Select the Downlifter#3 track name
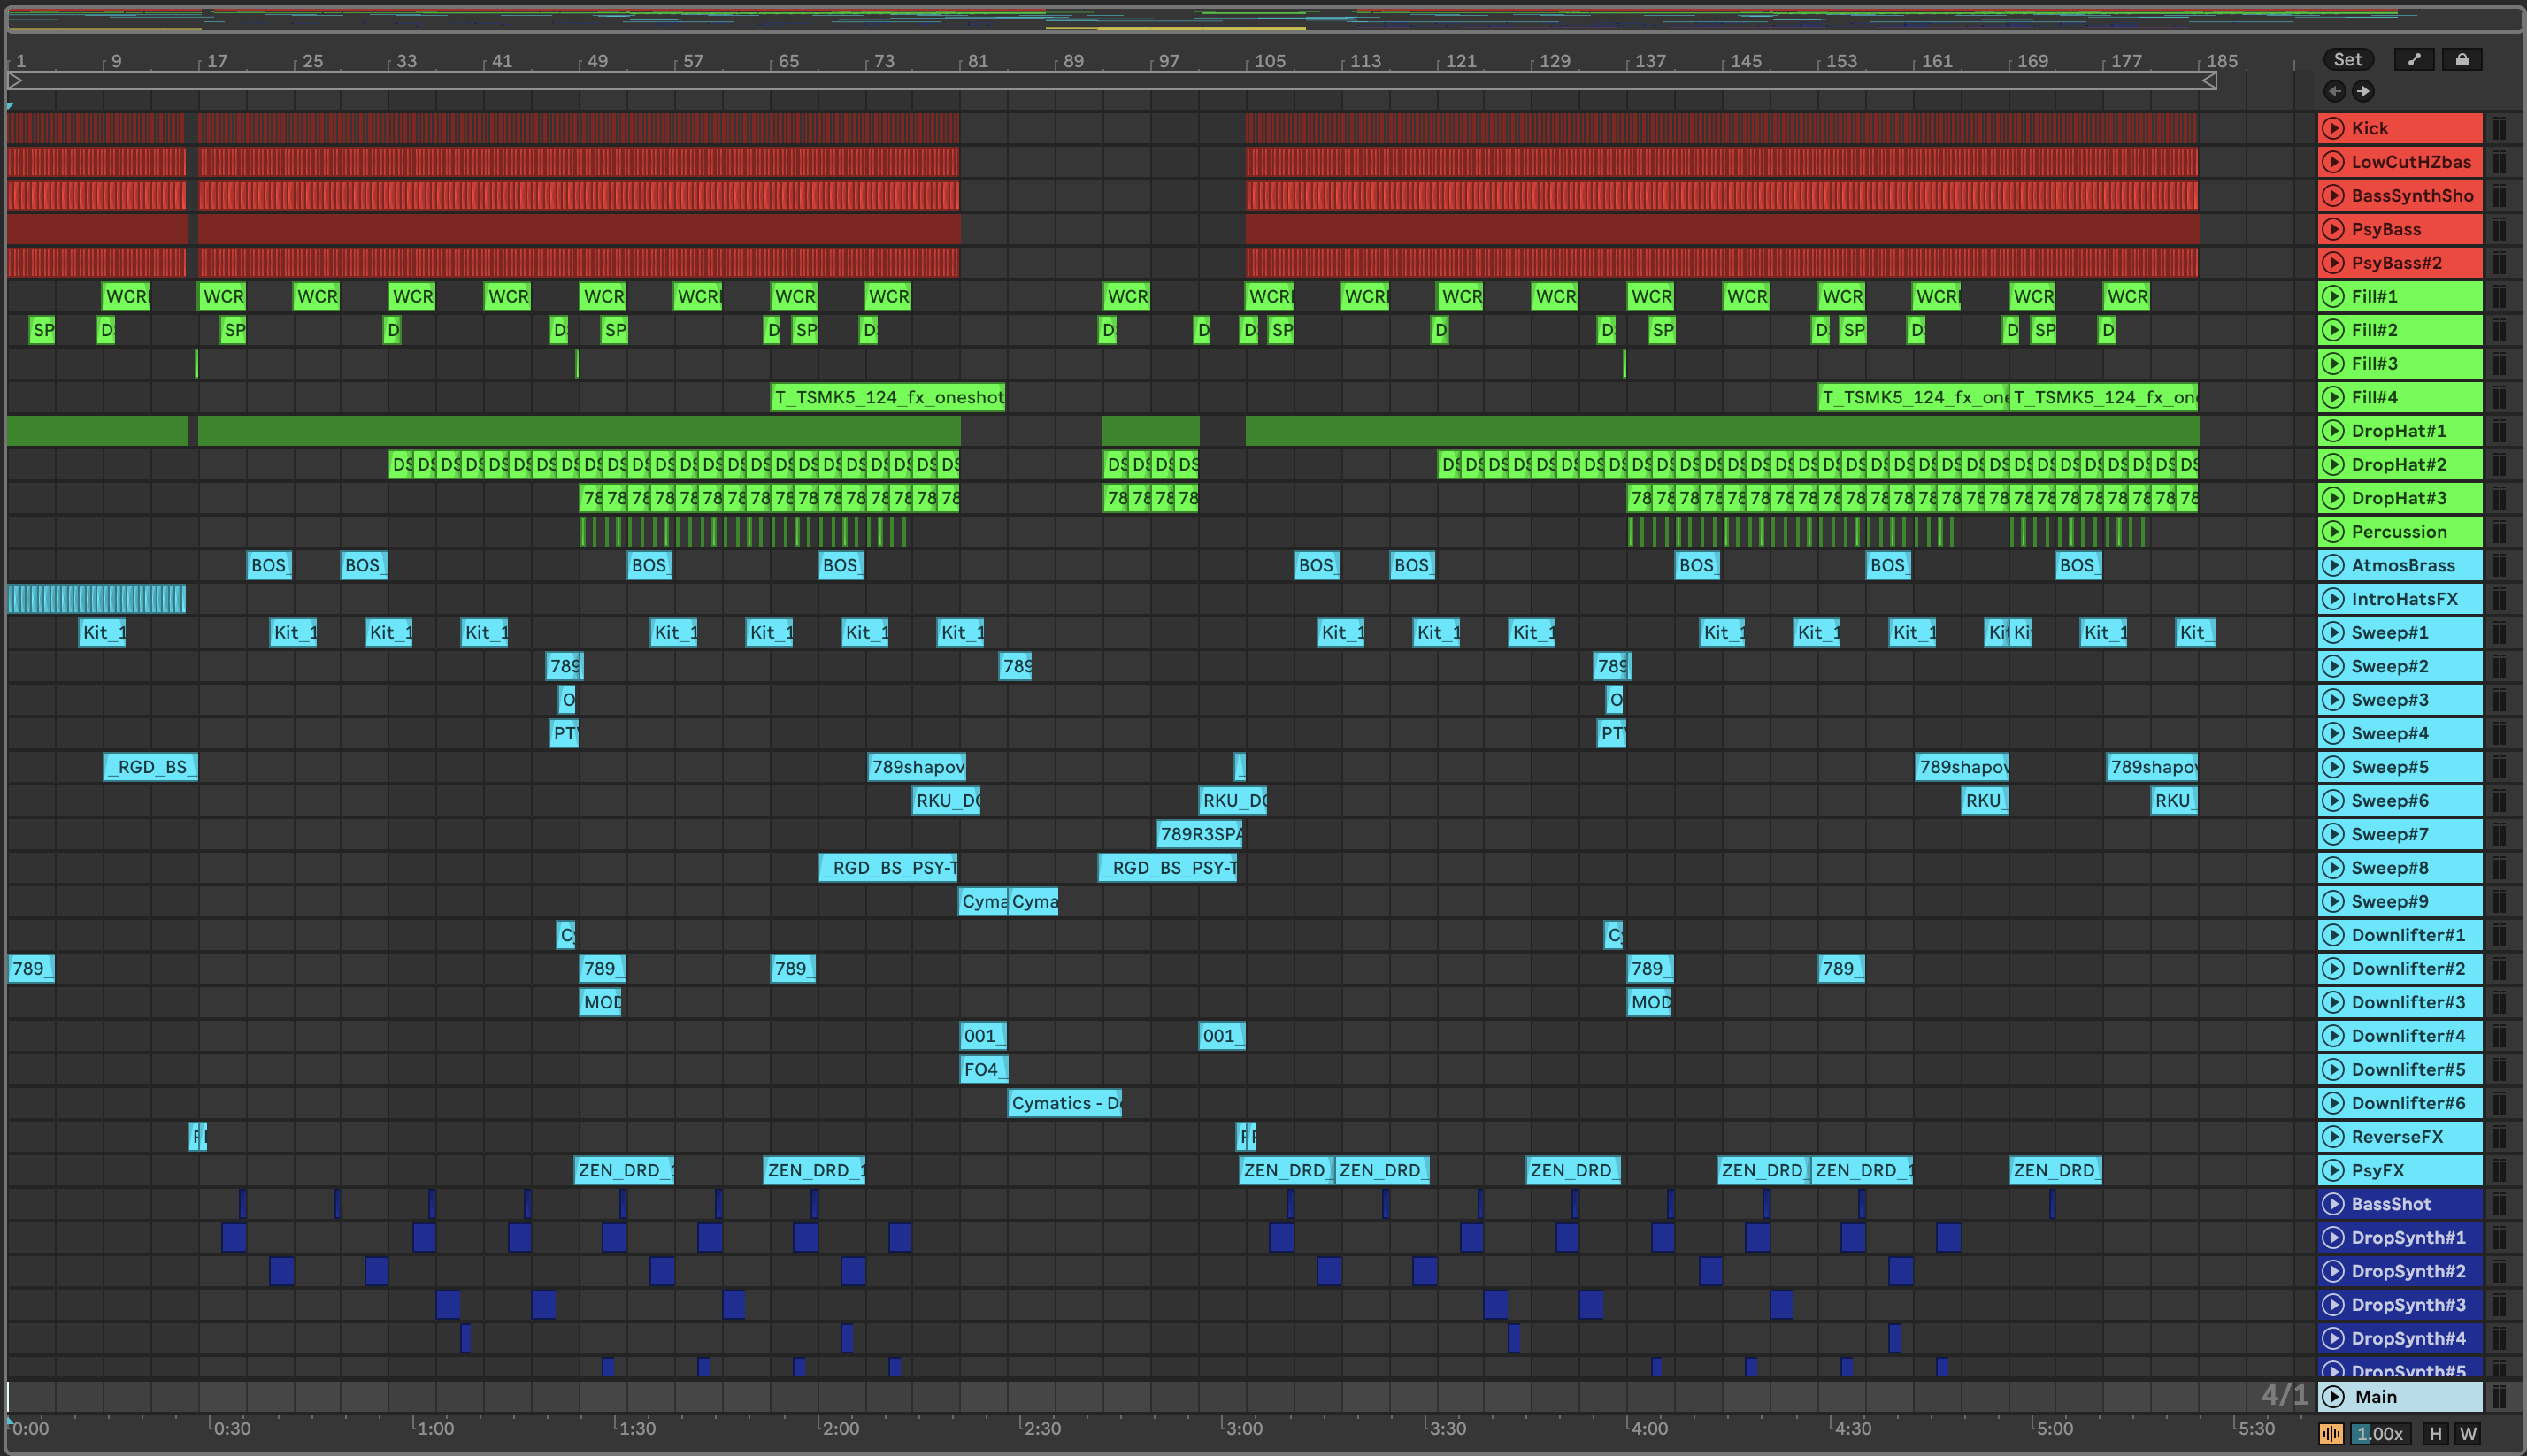 click(x=2408, y=1002)
